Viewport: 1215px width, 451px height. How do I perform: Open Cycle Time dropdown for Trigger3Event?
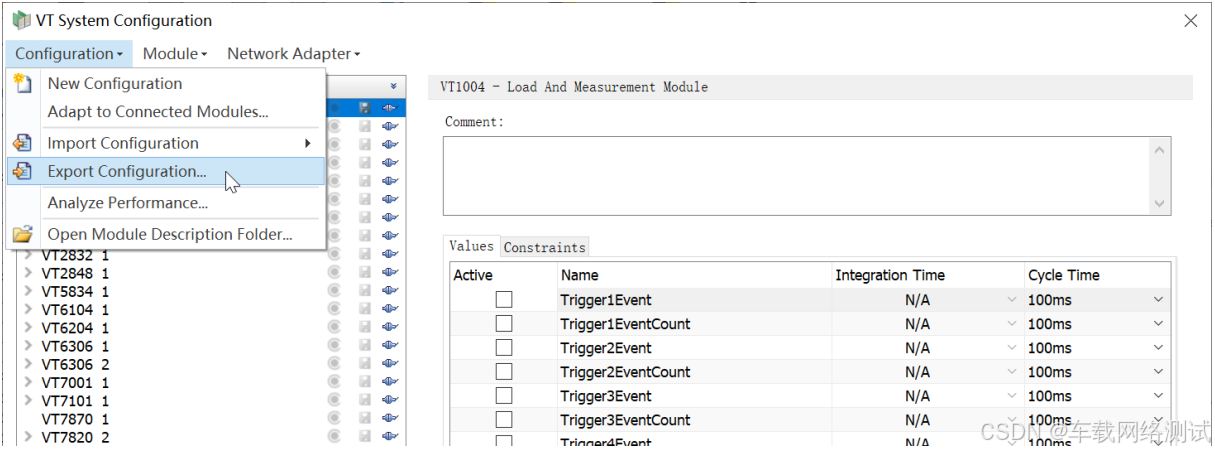point(1158,395)
